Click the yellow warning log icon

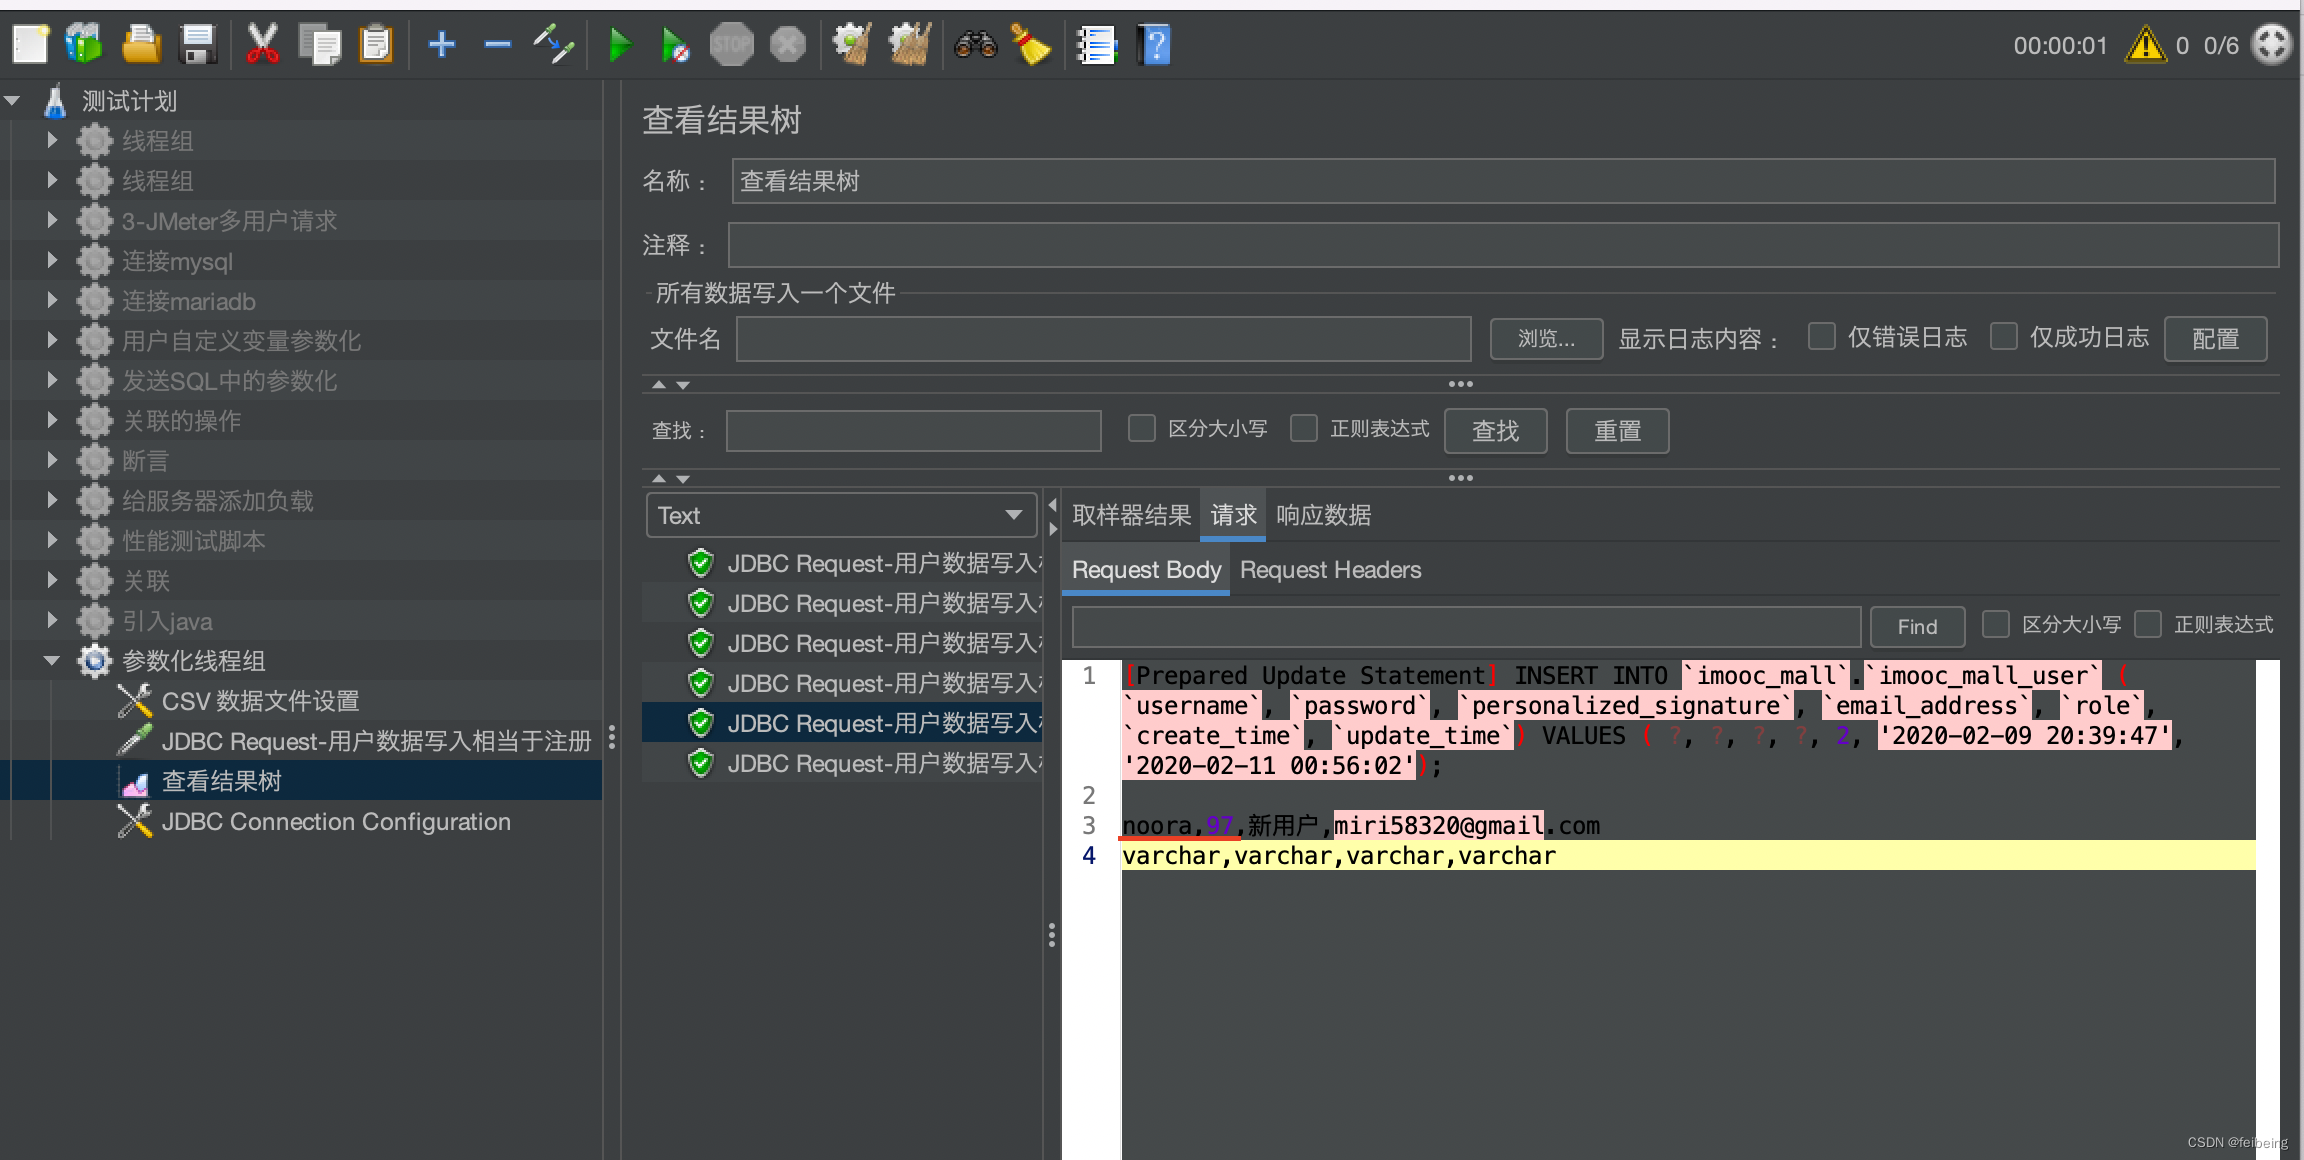2146,45
